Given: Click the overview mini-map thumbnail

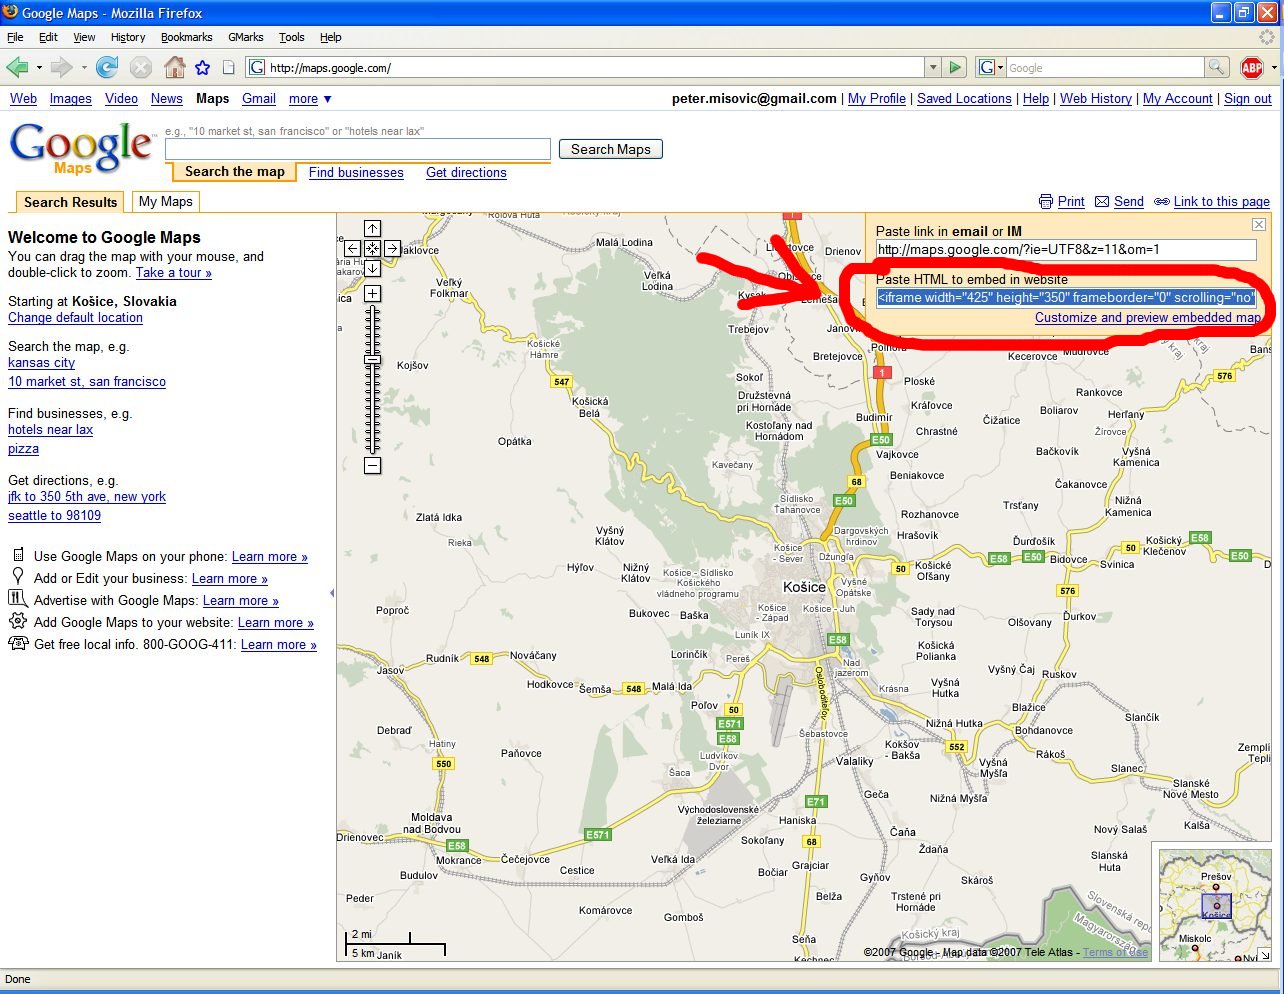Looking at the screenshot, I should tap(1214, 905).
